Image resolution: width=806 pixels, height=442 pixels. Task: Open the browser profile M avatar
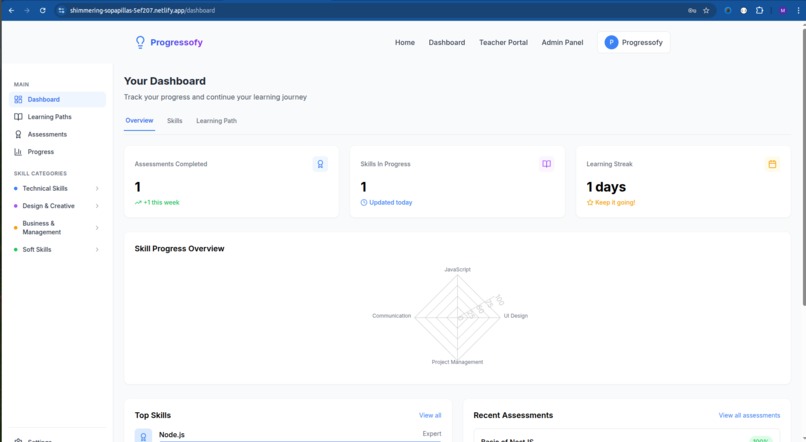(782, 10)
